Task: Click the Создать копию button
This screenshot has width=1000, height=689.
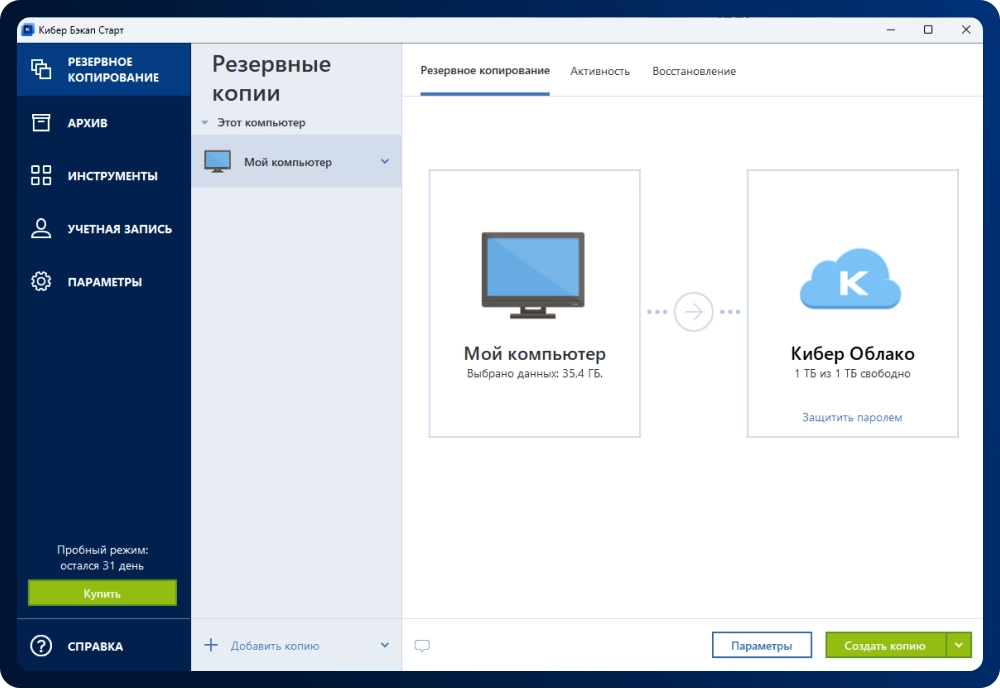Action: click(885, 645)
